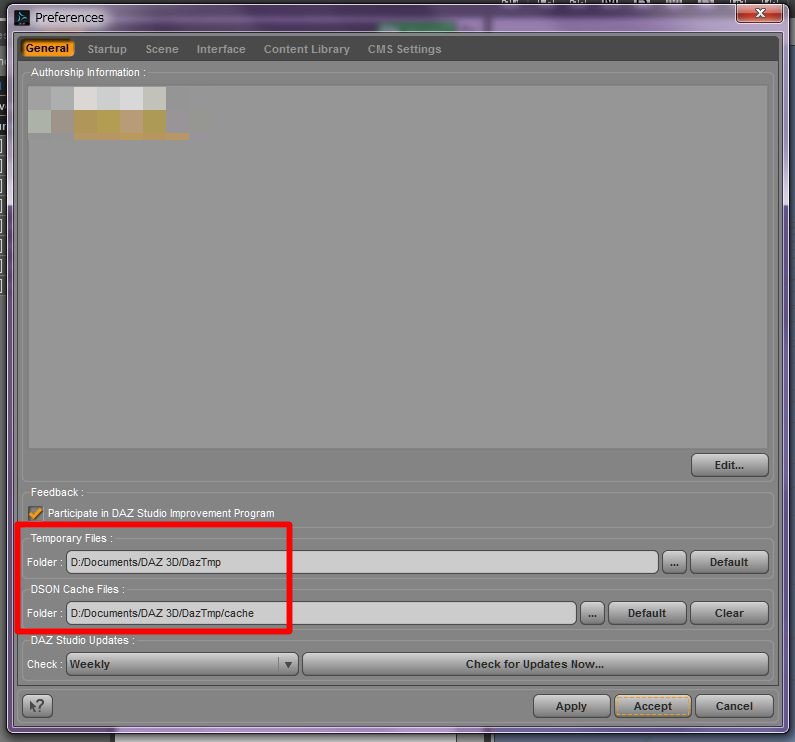Screen dimensions: 795x742
Task: Reset Temporary Files folder to Default
Action: (729, 562)
